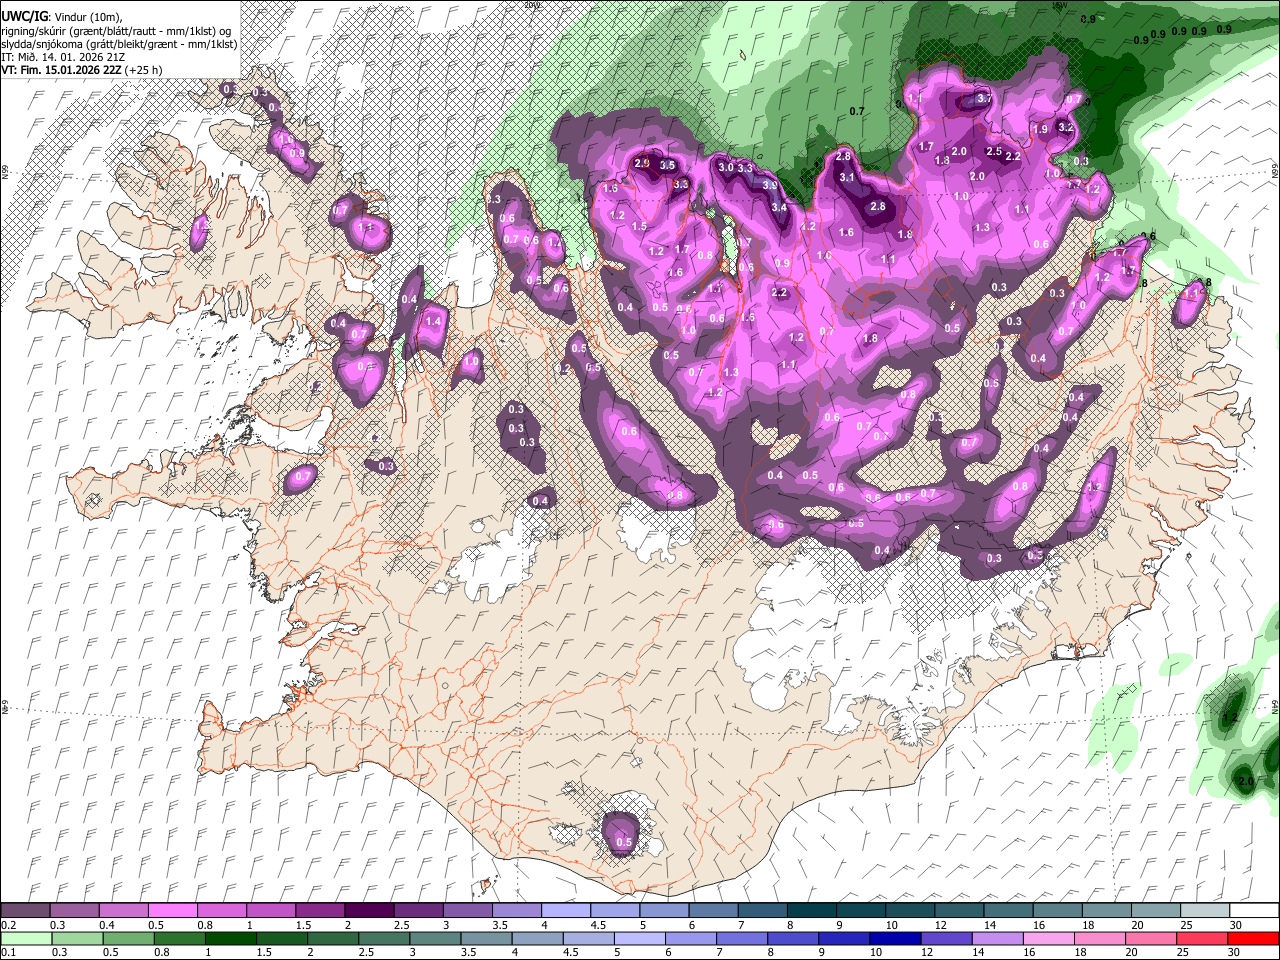1280x960 pixels.
Task: Pick the darkest purple snow swatch between 2 and 2.5
Action: click(368, 911)
